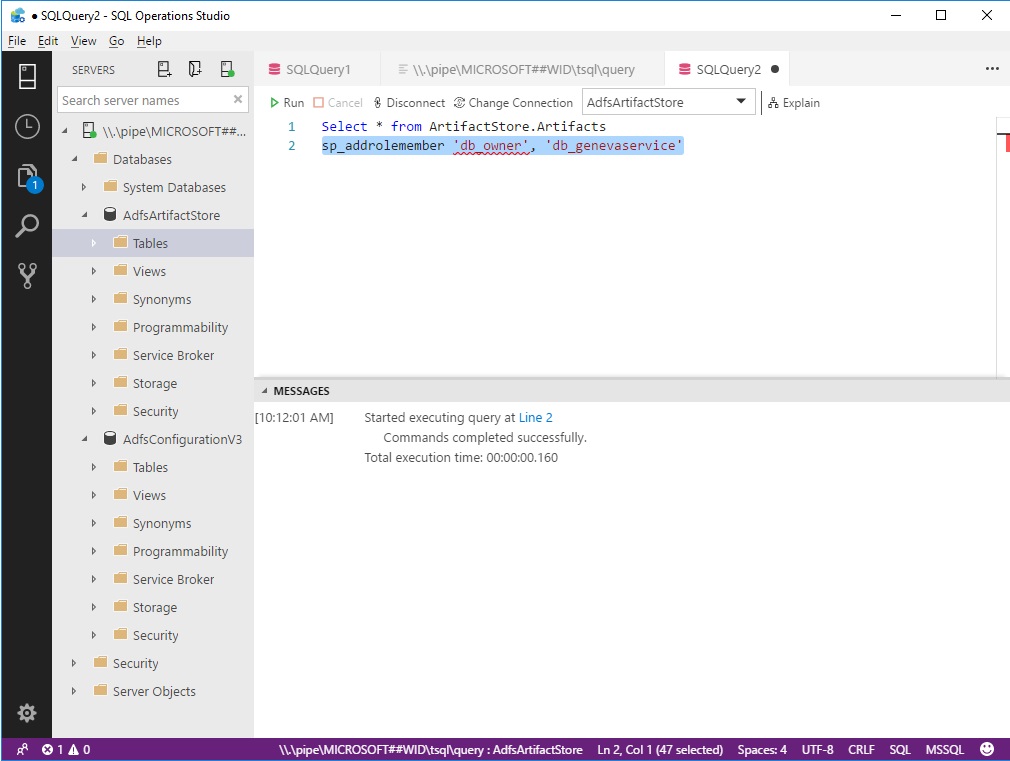The image size is (1010, 761).
Task: Open the Help menu
Action: (149, 41)
